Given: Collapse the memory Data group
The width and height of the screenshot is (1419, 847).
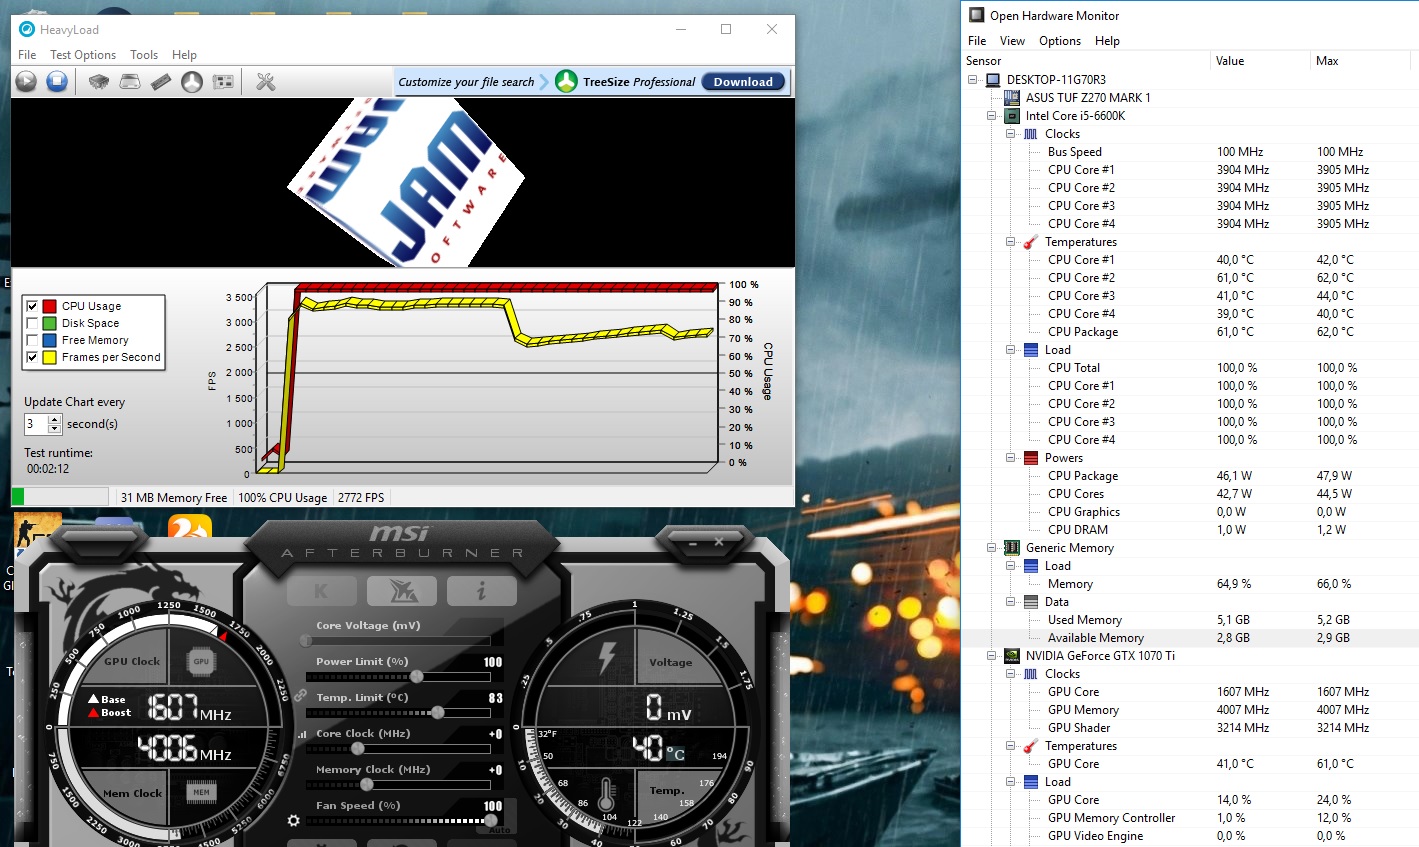Looking at the screenshot, I should point(1011,602).
